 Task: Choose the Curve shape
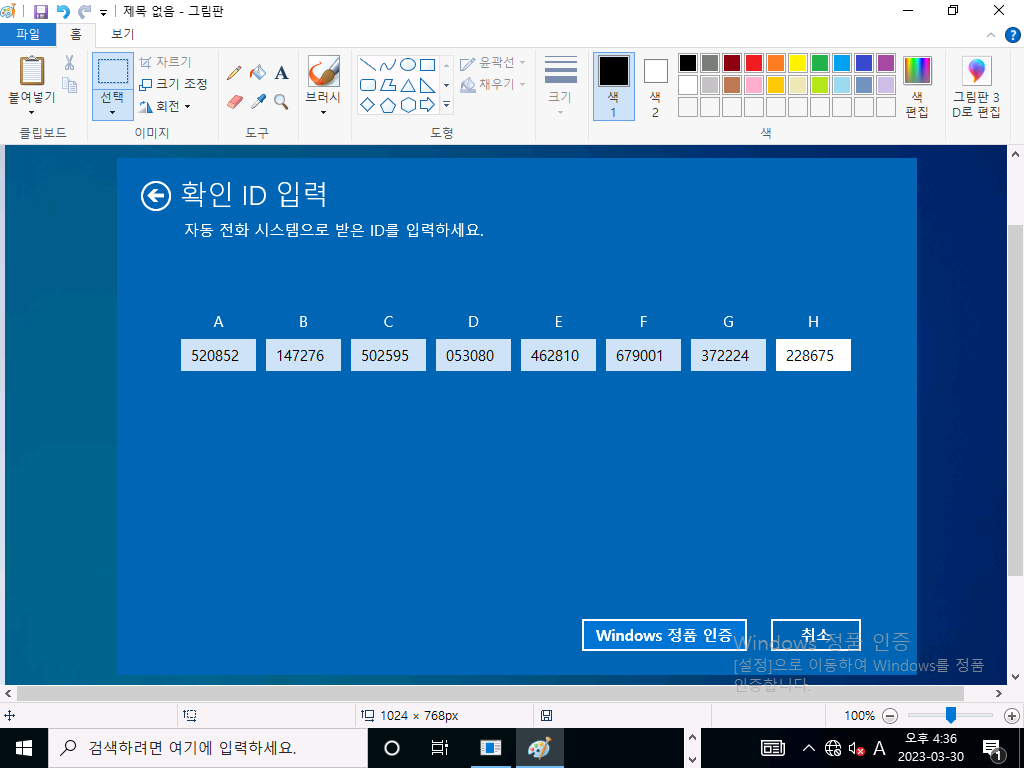point(388,65)
